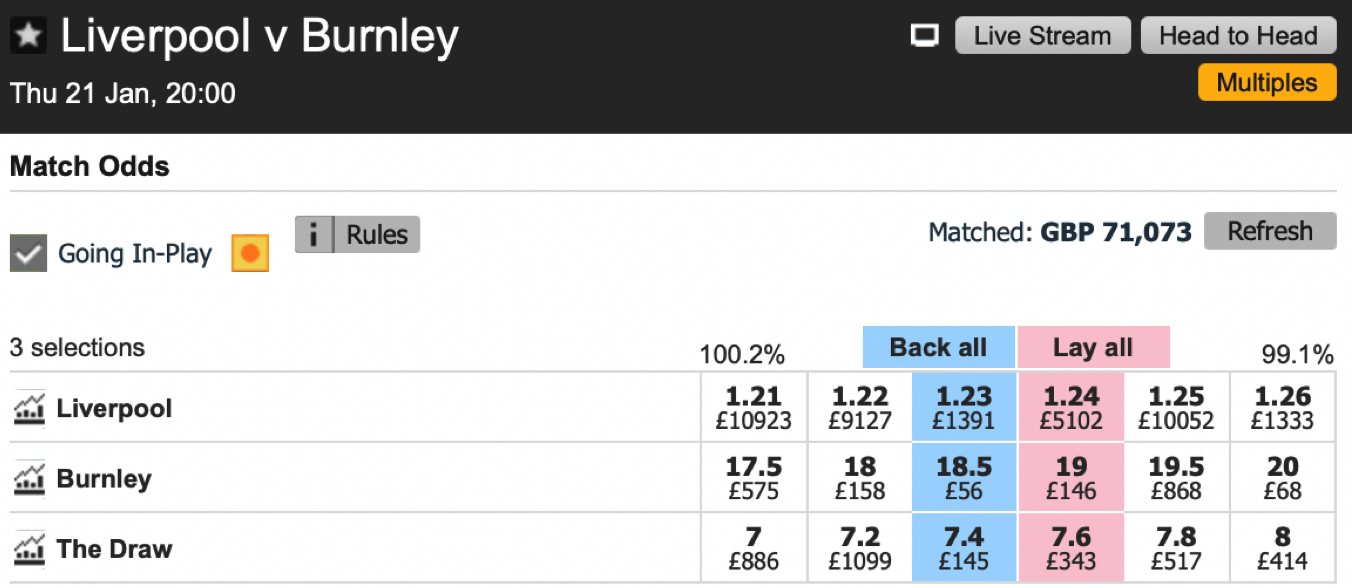This screenshot has width=1352, height=588.
Task: Refresh the market odds
Action: click(x=1270, y=231)
